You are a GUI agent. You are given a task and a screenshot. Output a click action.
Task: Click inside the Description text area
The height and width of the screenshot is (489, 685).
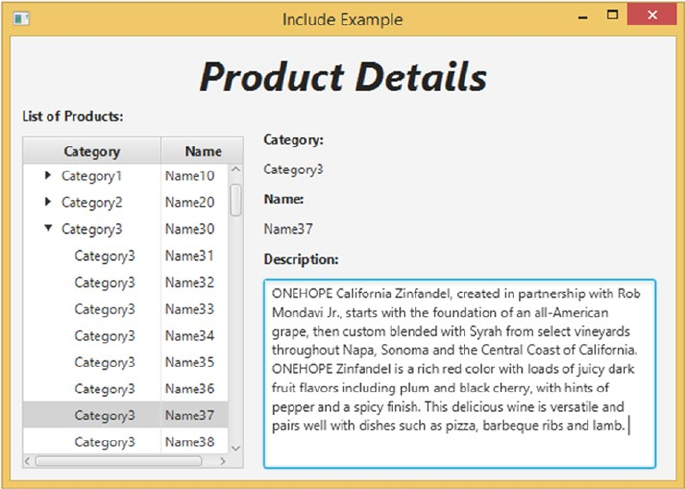460,374
